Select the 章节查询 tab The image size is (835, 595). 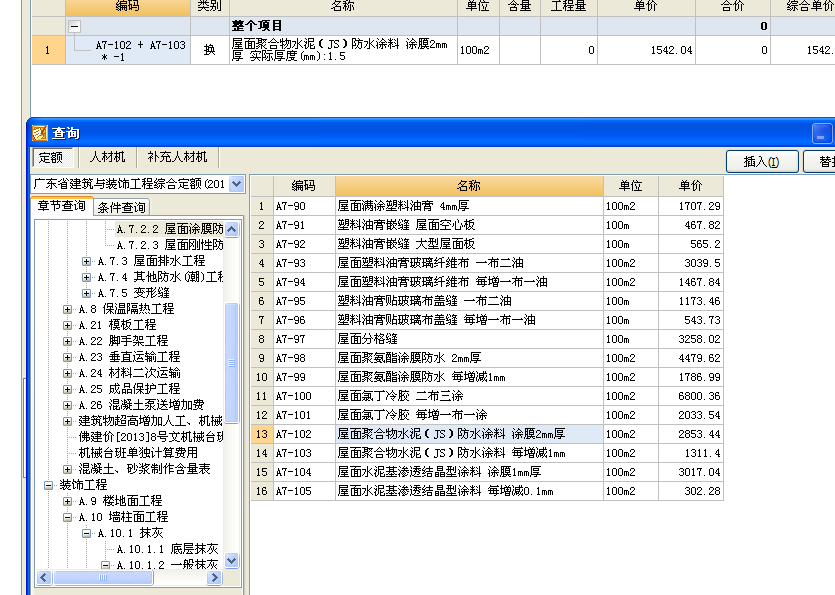point(62,206)
